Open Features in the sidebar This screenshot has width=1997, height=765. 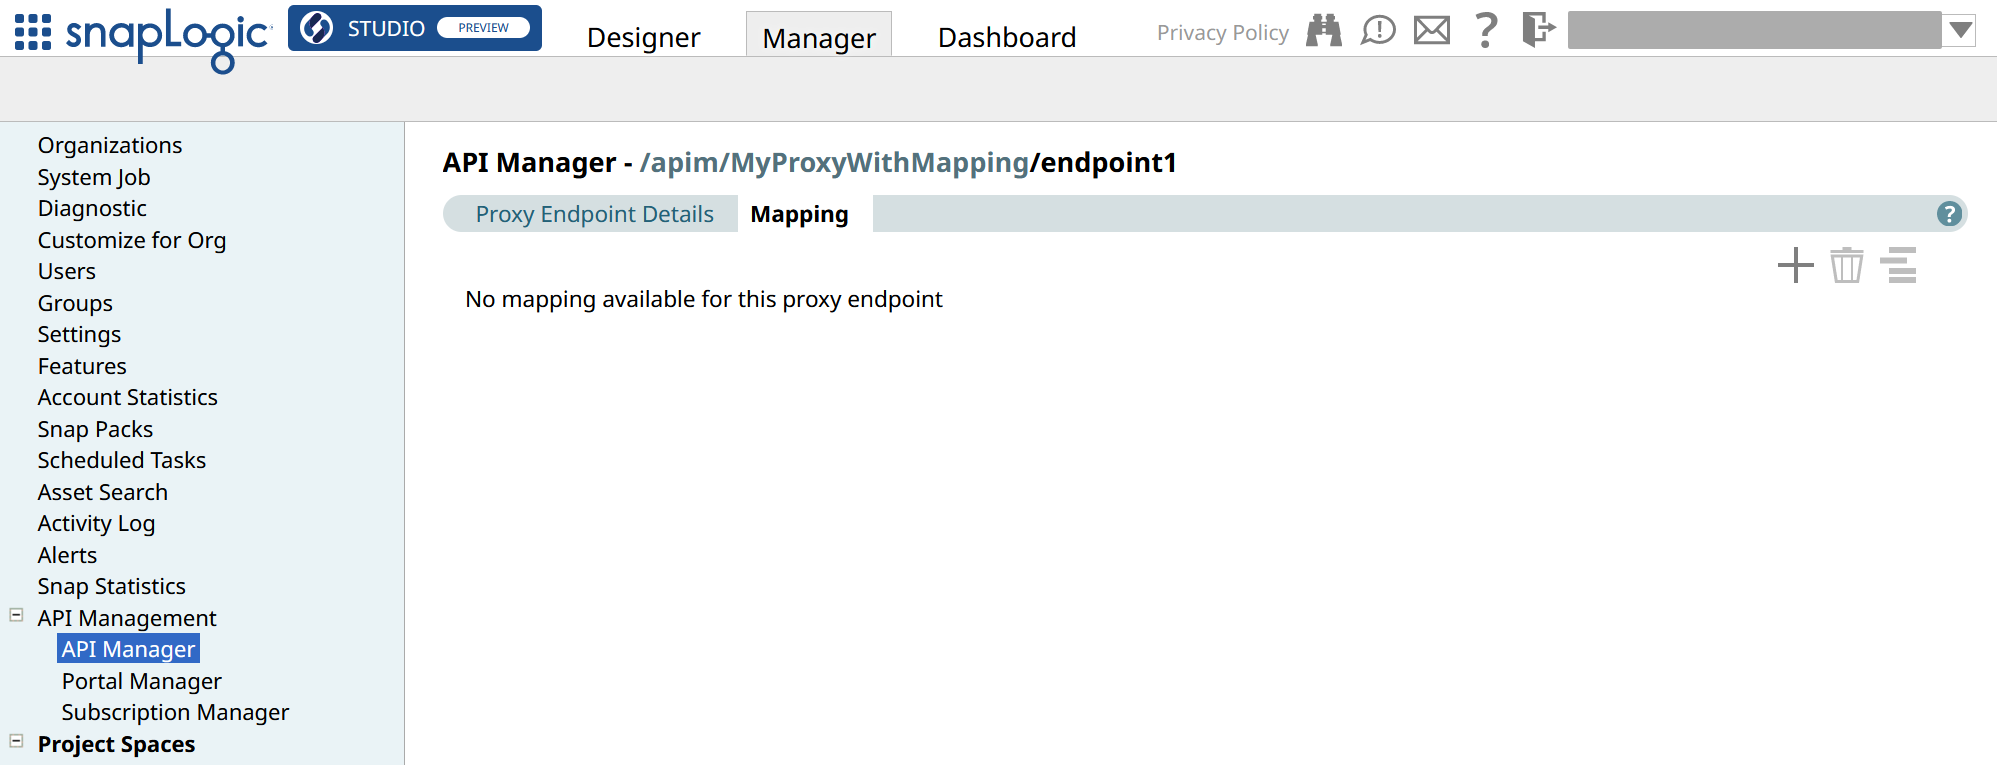point(82,366)
